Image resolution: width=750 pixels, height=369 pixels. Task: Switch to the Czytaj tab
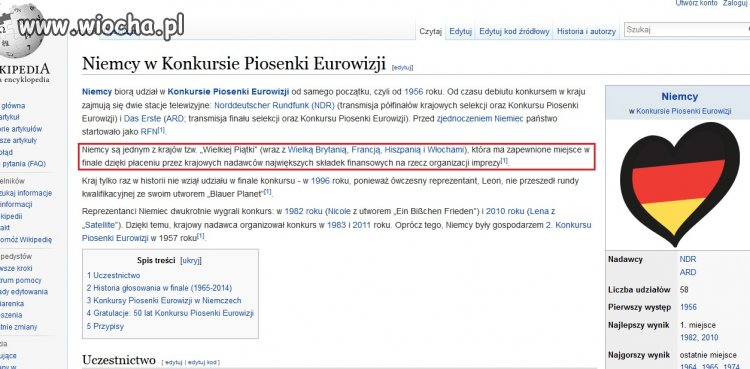(x=430, y=32)
